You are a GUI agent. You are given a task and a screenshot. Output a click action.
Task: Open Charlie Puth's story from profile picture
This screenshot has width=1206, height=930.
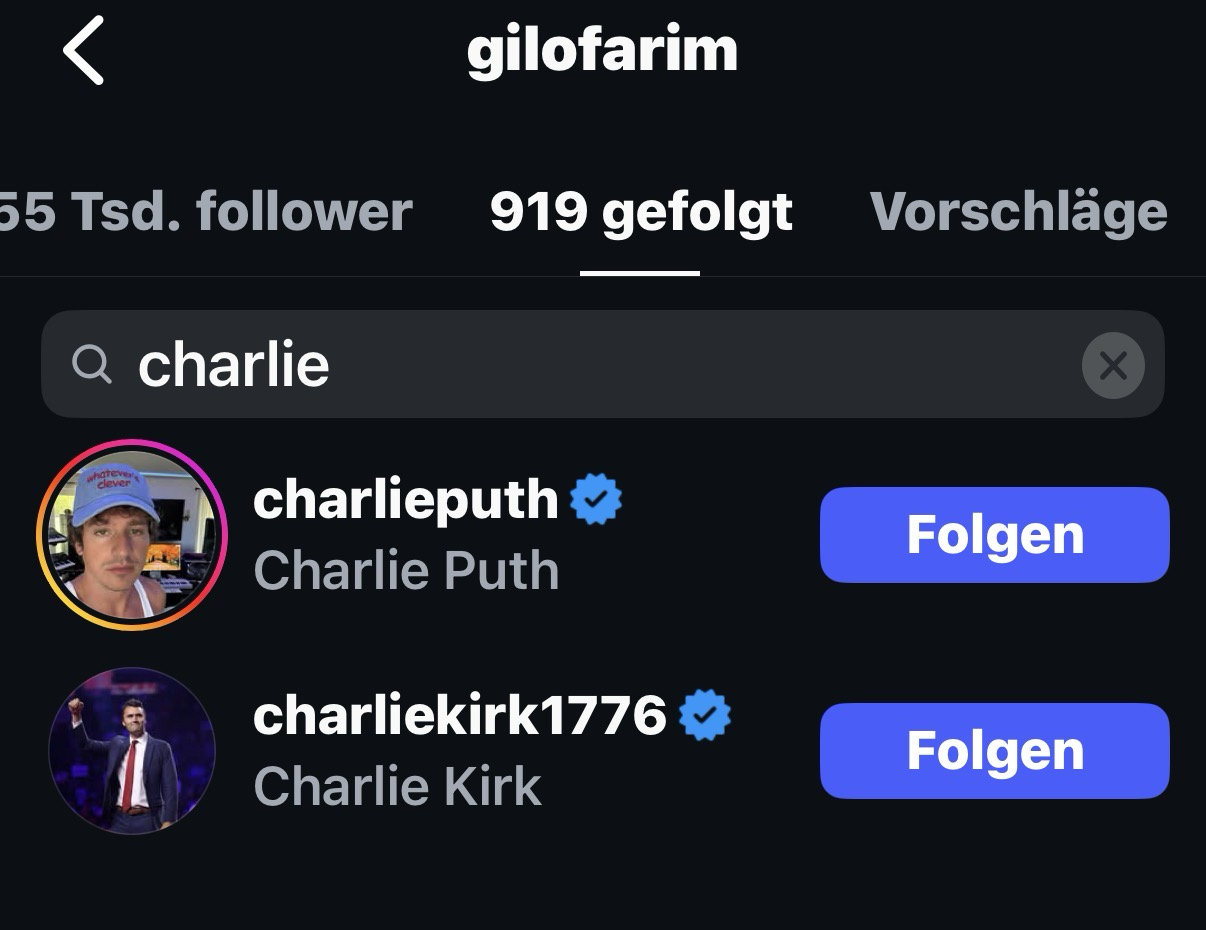132,535
